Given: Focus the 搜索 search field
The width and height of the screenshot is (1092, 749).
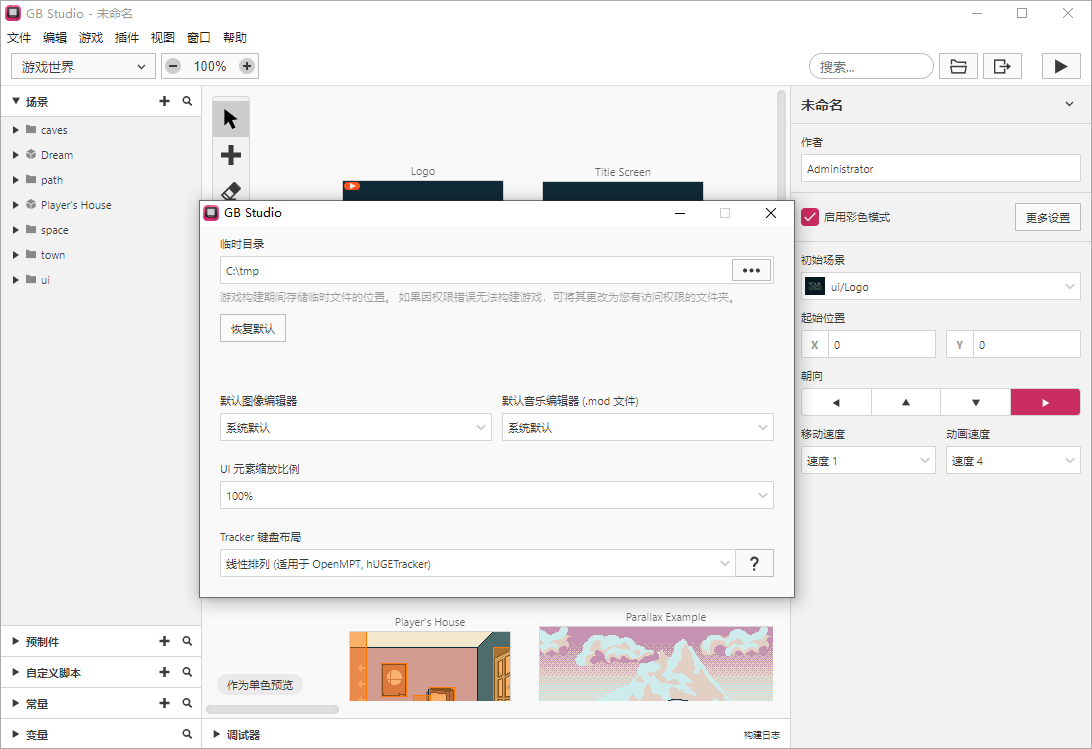Looking at the screenshot, I should (871, 66).
